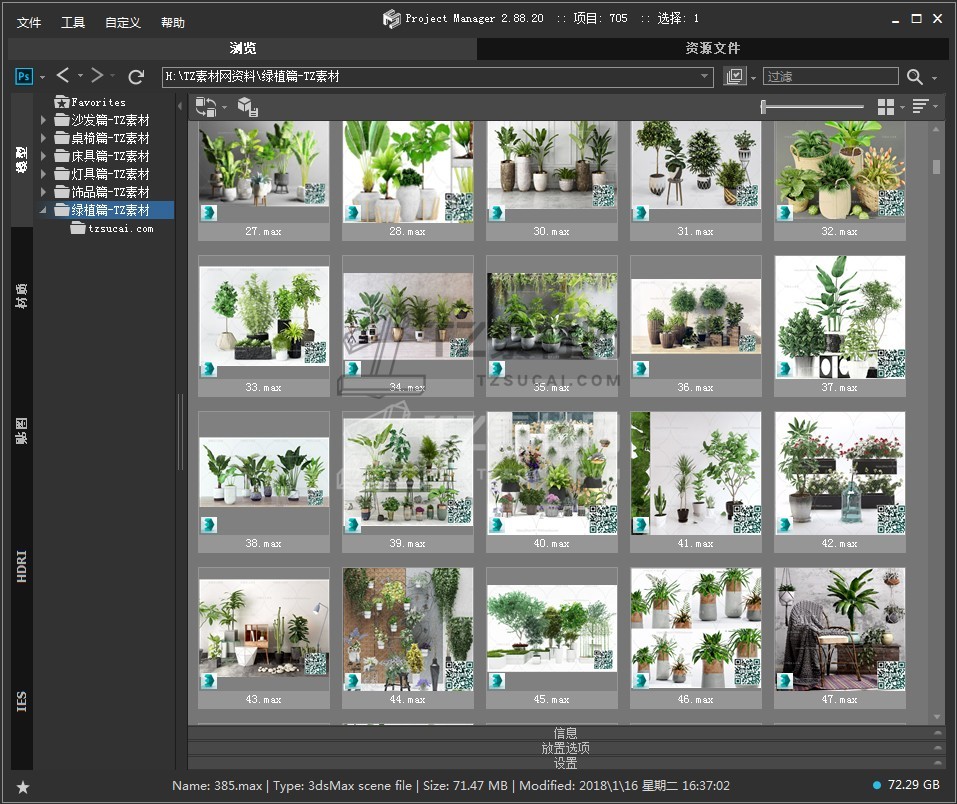Click the swap/convert files toolbar icon

pyautogui.click(x=206, y=106)
